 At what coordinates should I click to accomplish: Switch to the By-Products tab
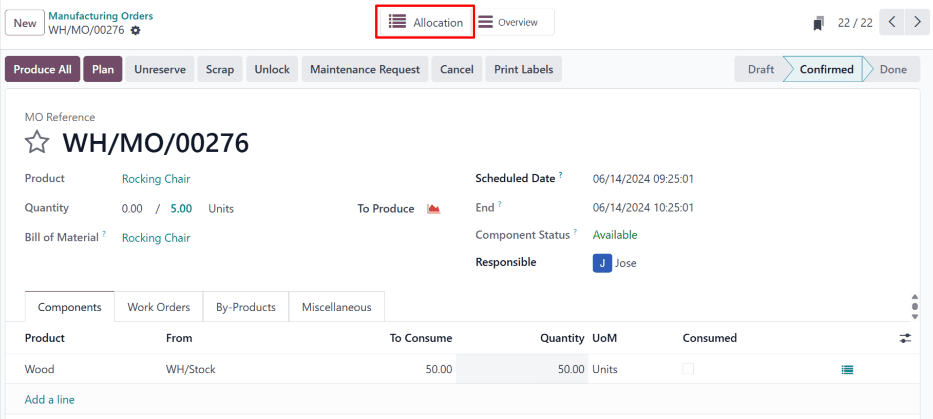pos(245,307)
